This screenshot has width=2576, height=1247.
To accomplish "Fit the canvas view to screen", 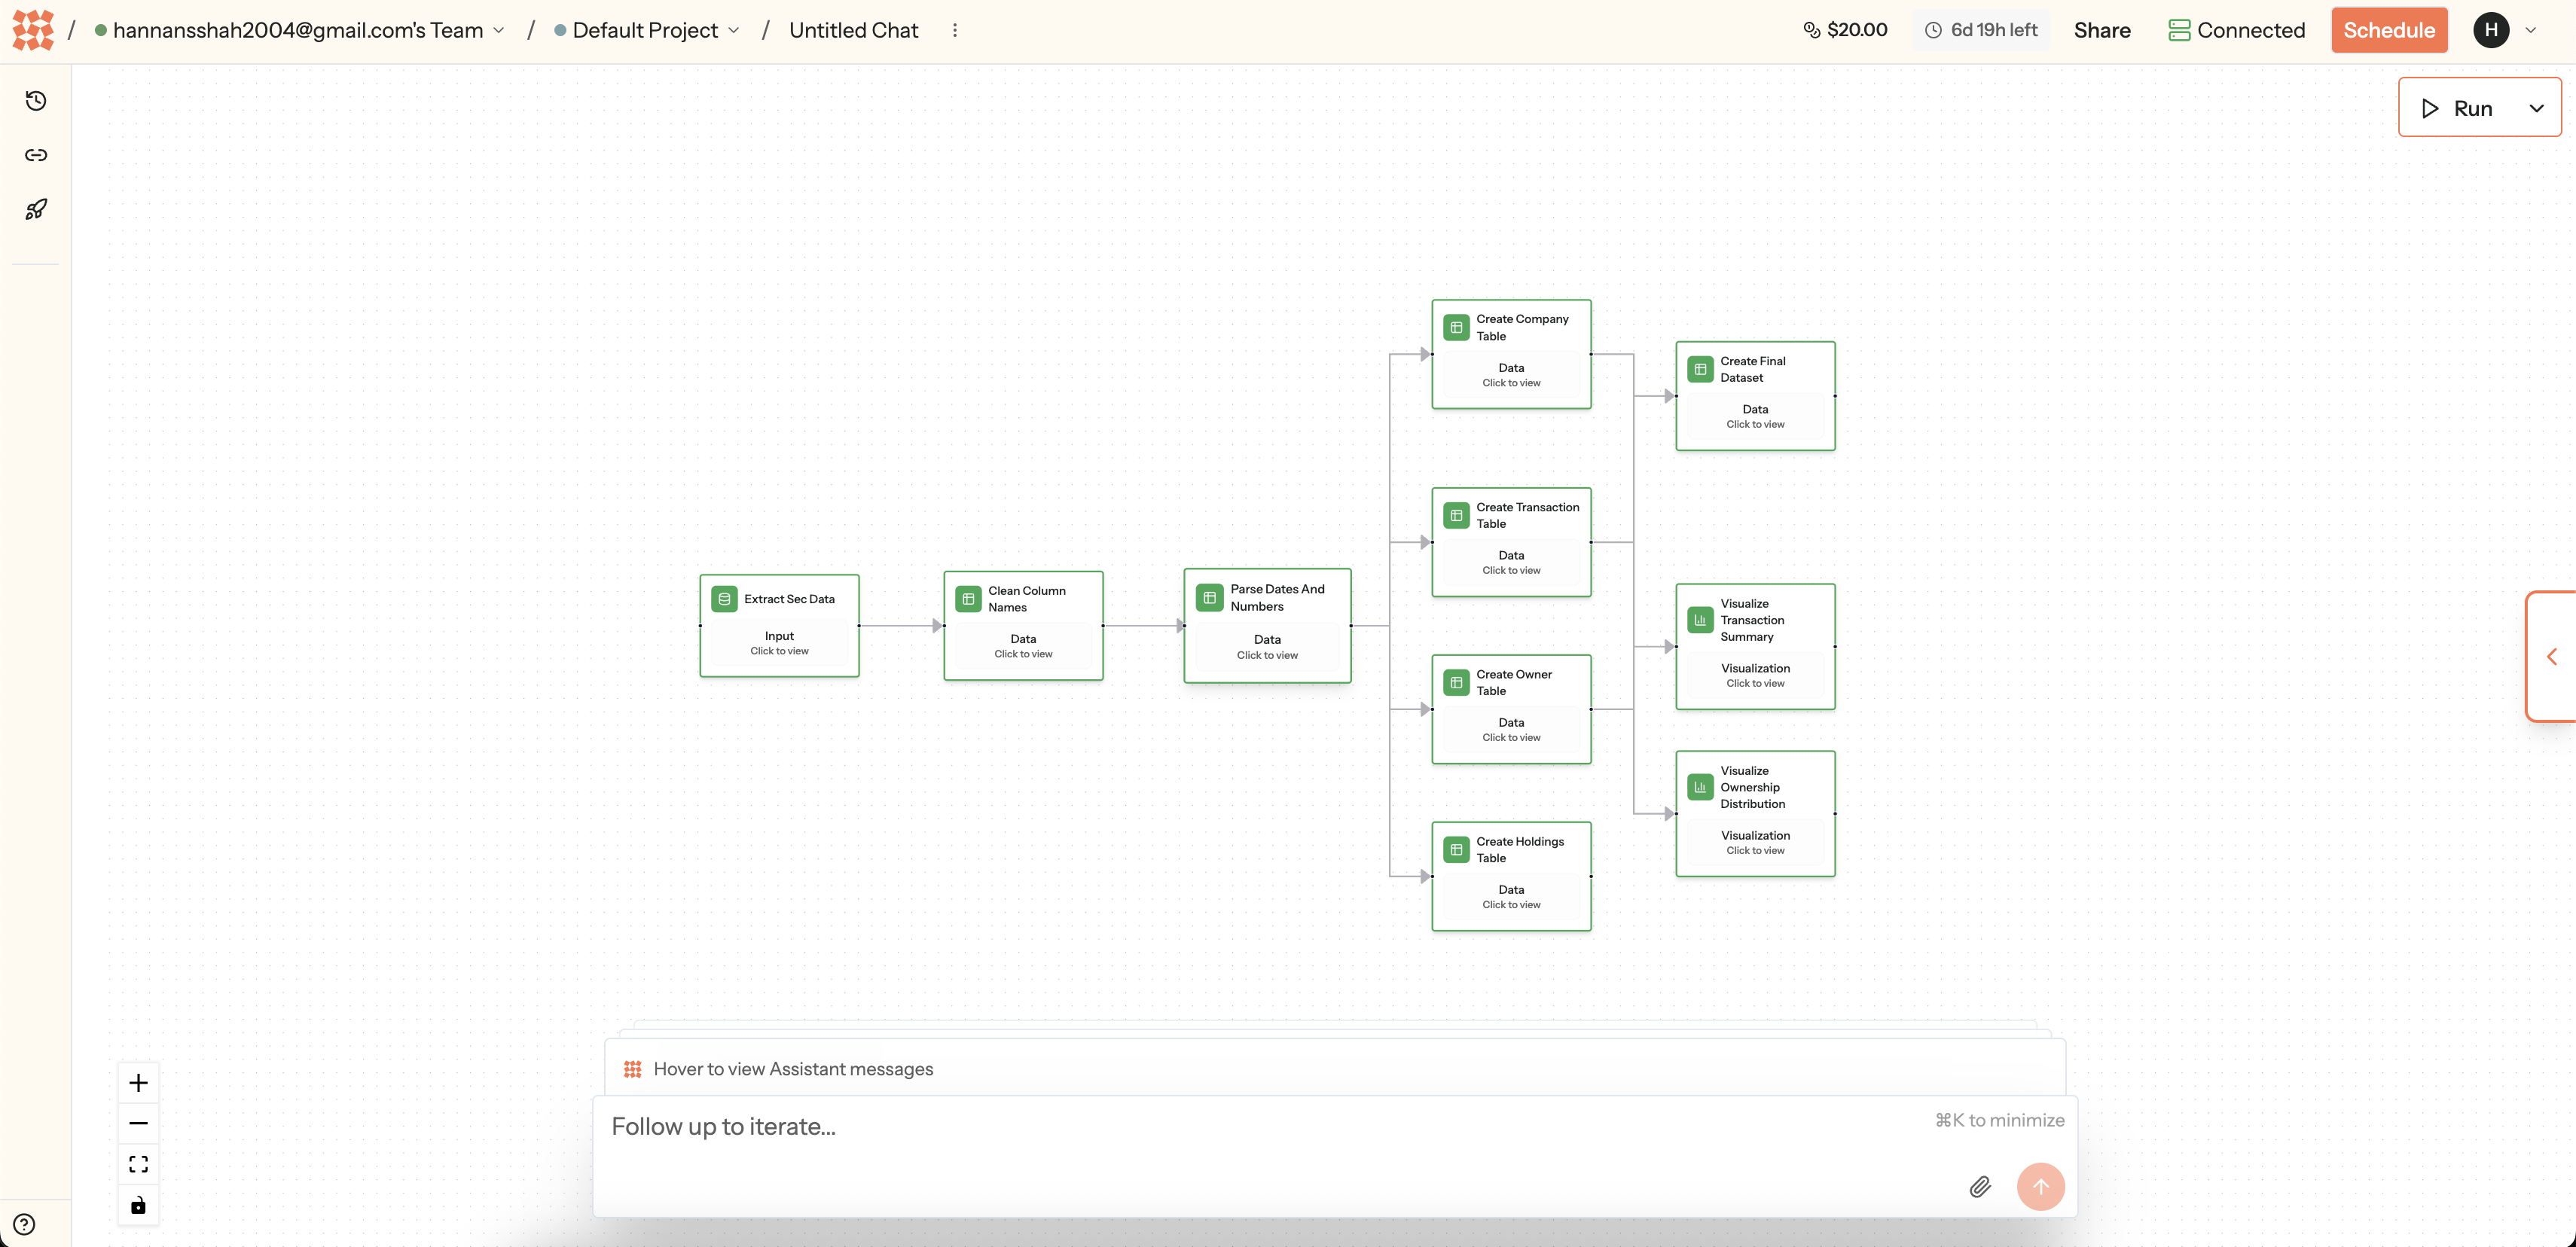I will (x=138, y=1164).
